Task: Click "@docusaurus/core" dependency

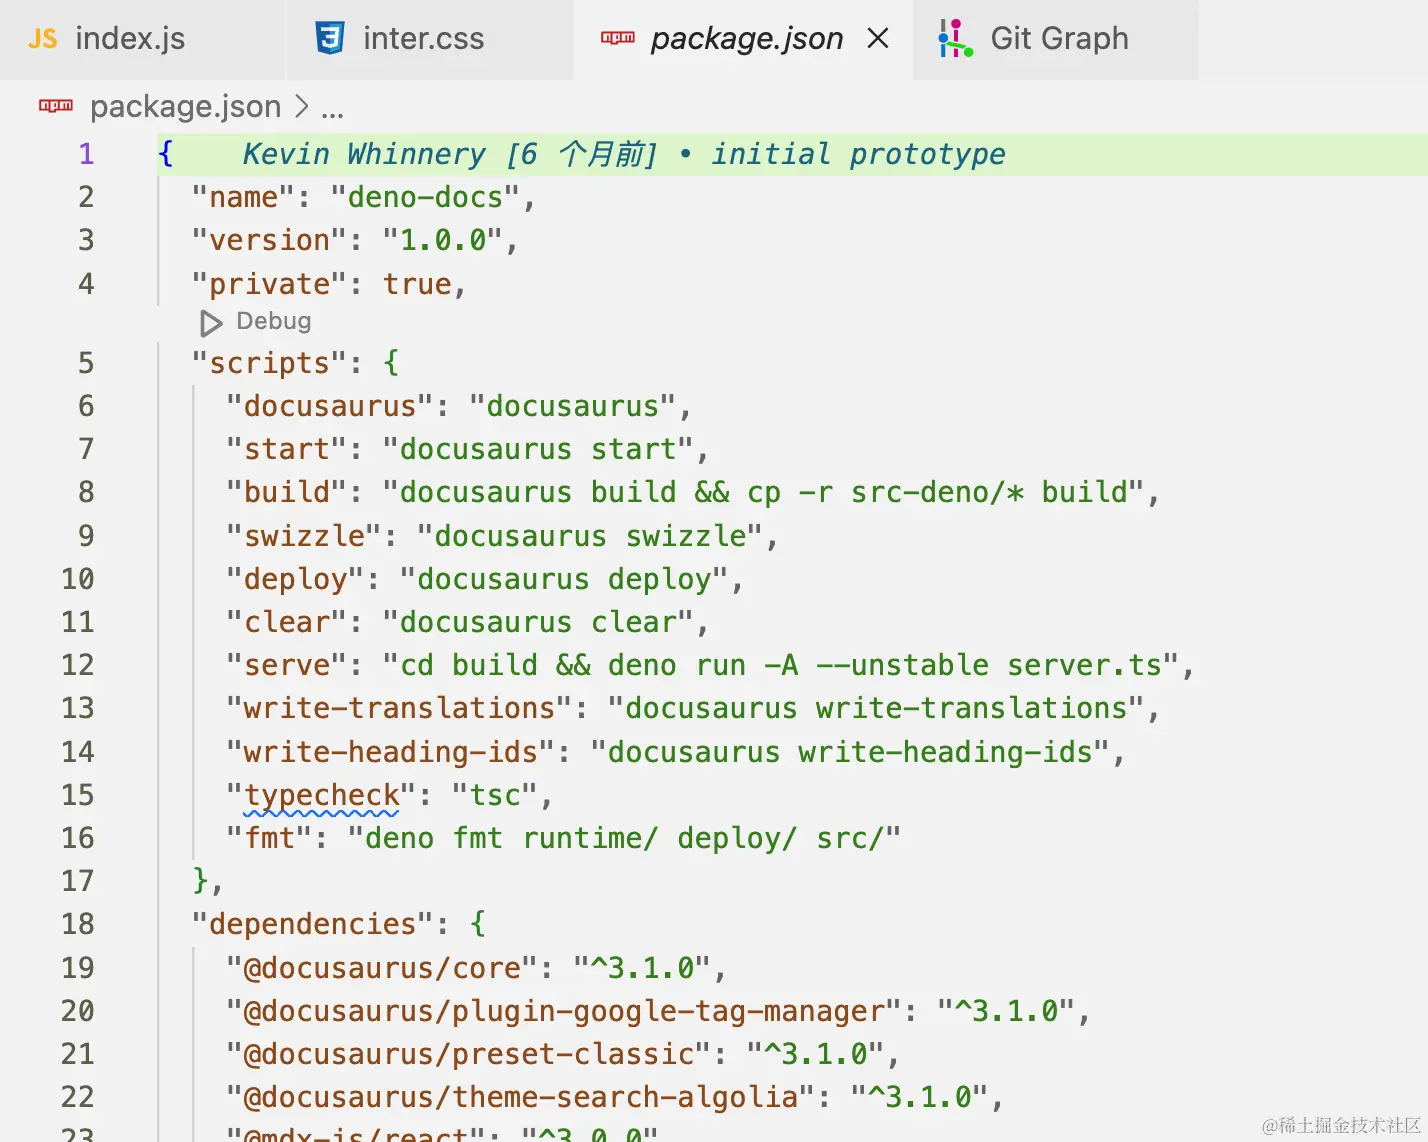Action: click(x=382, y=968)
